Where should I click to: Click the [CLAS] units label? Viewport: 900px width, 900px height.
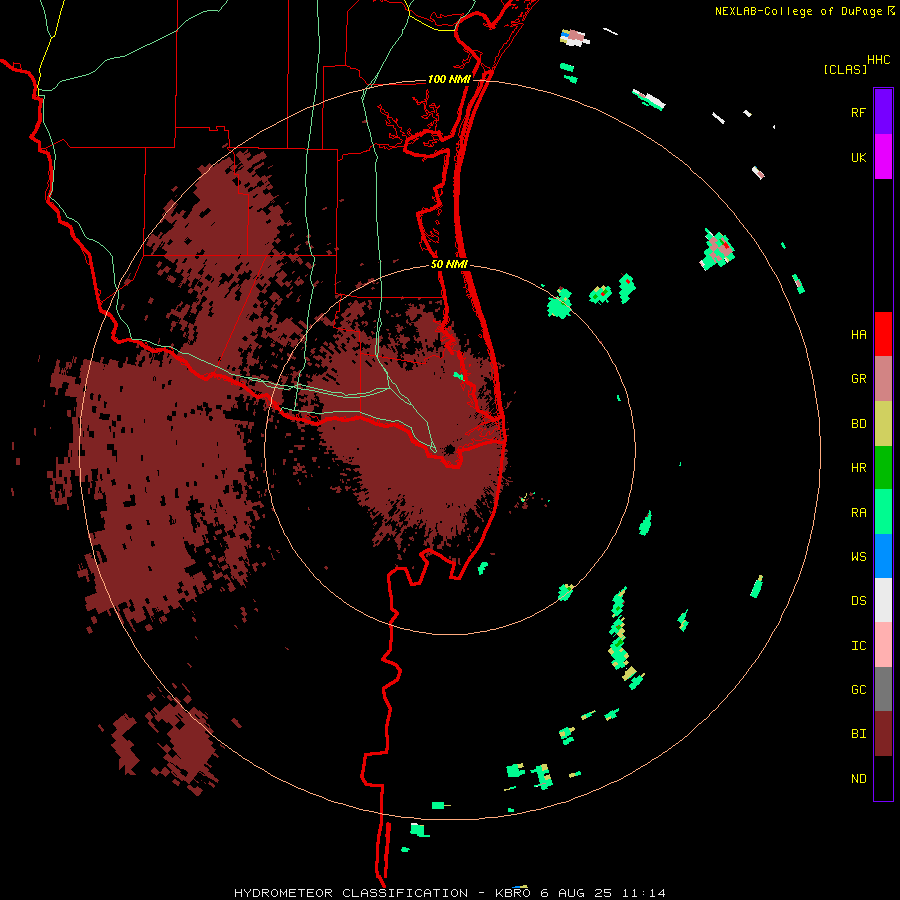click(845, 70)
